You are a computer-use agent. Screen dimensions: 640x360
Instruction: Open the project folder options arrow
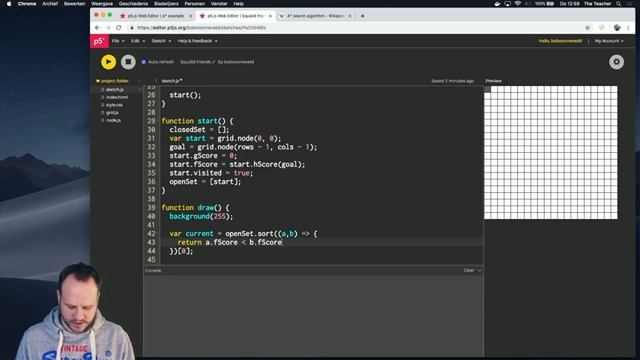[x=140, y=81]
